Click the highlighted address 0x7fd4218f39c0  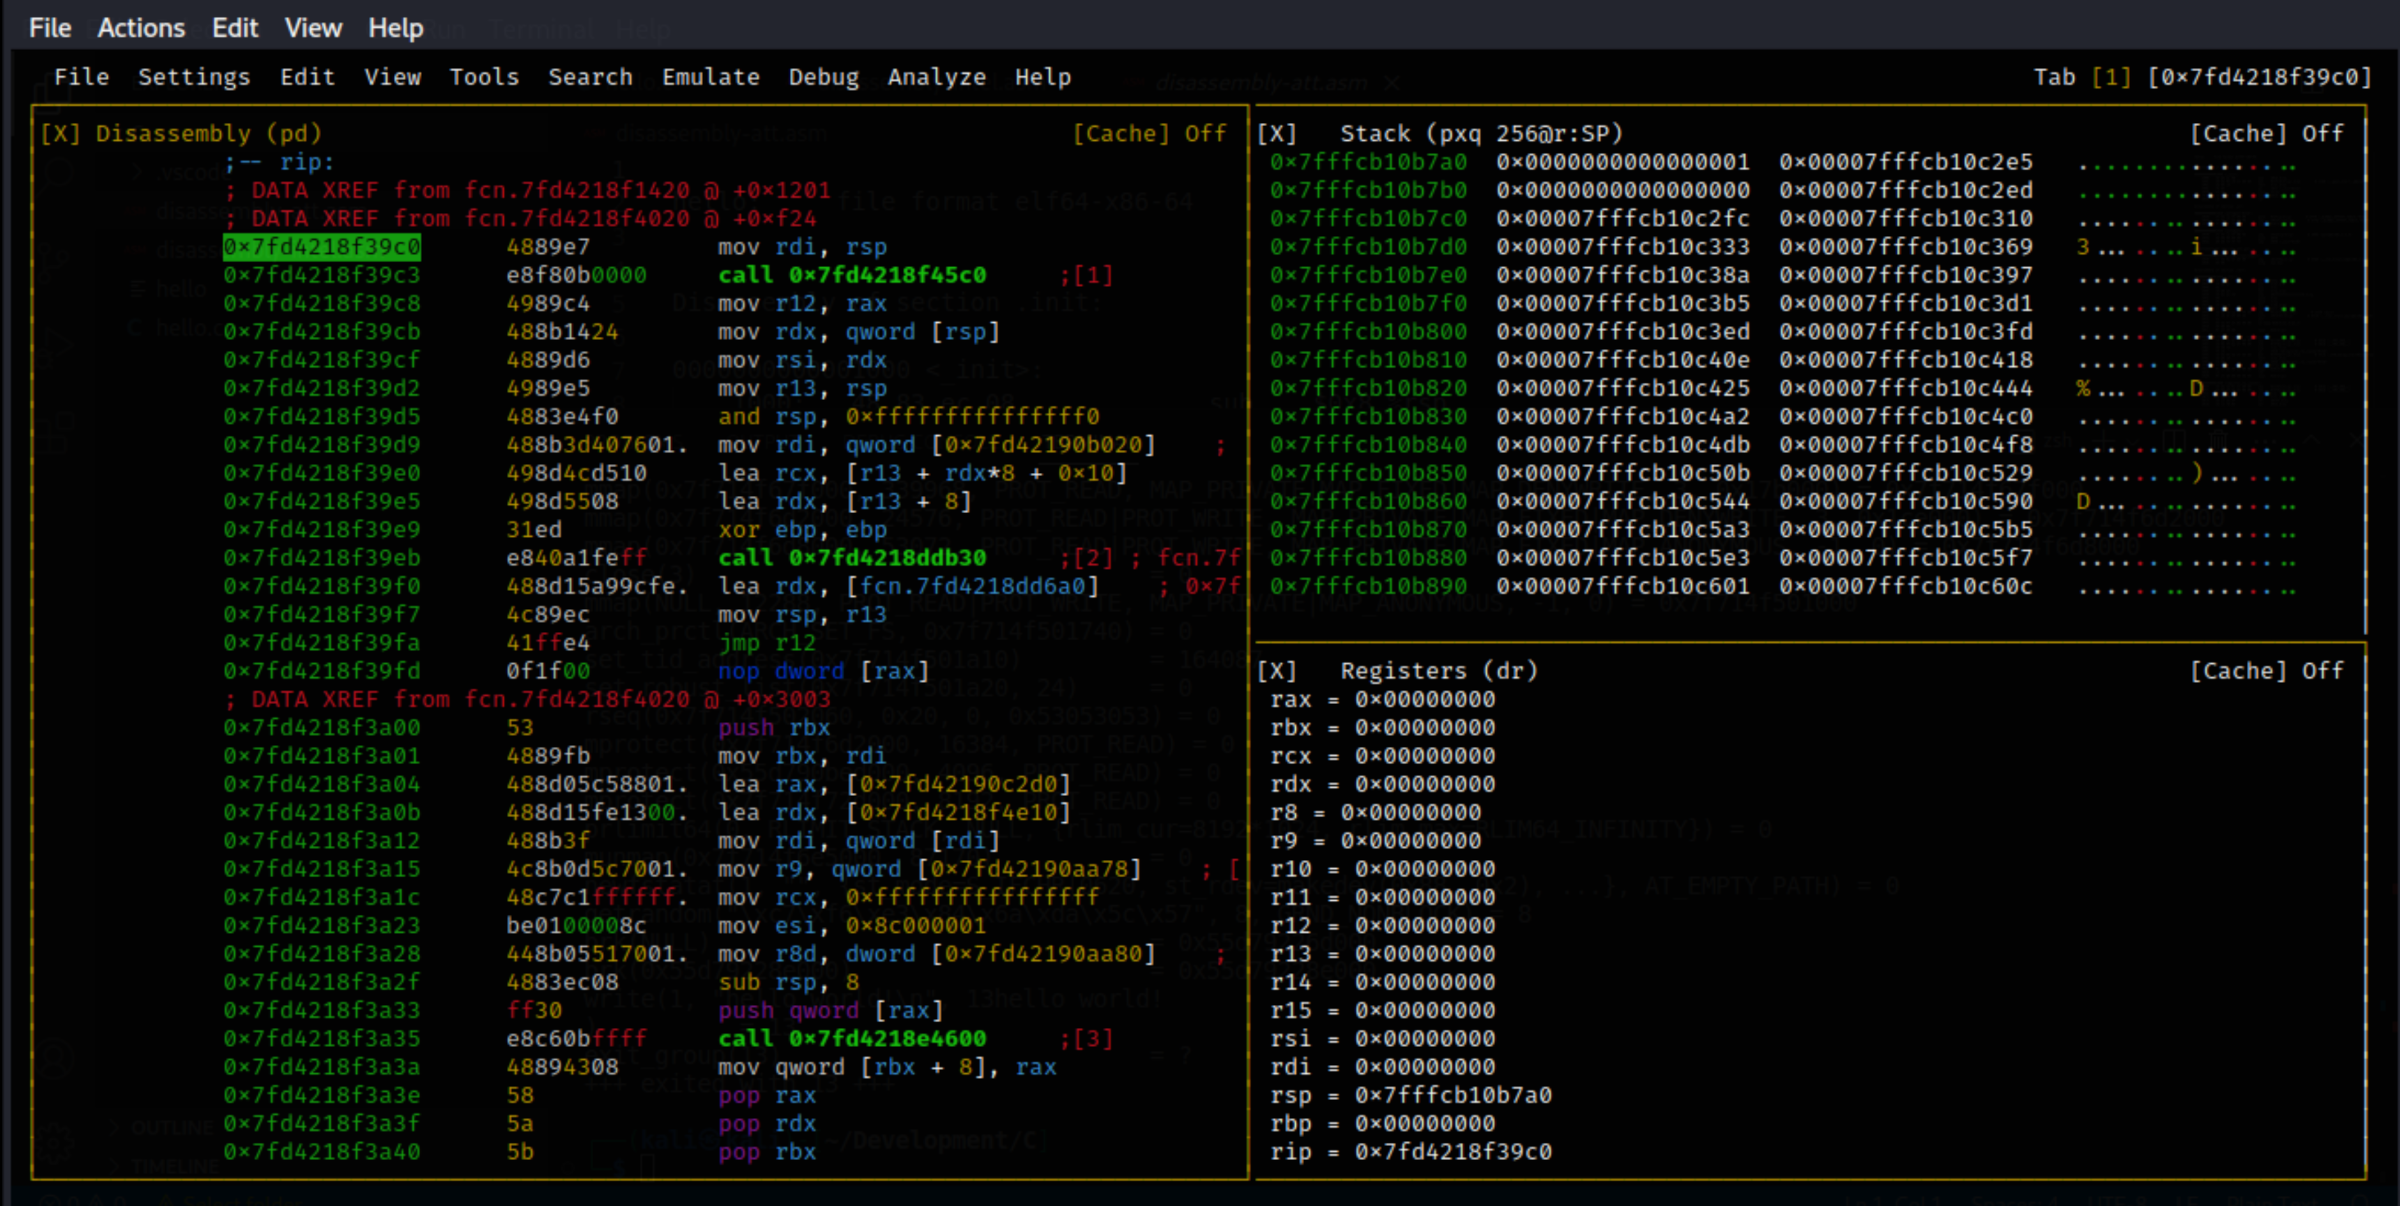coord(321,246)
